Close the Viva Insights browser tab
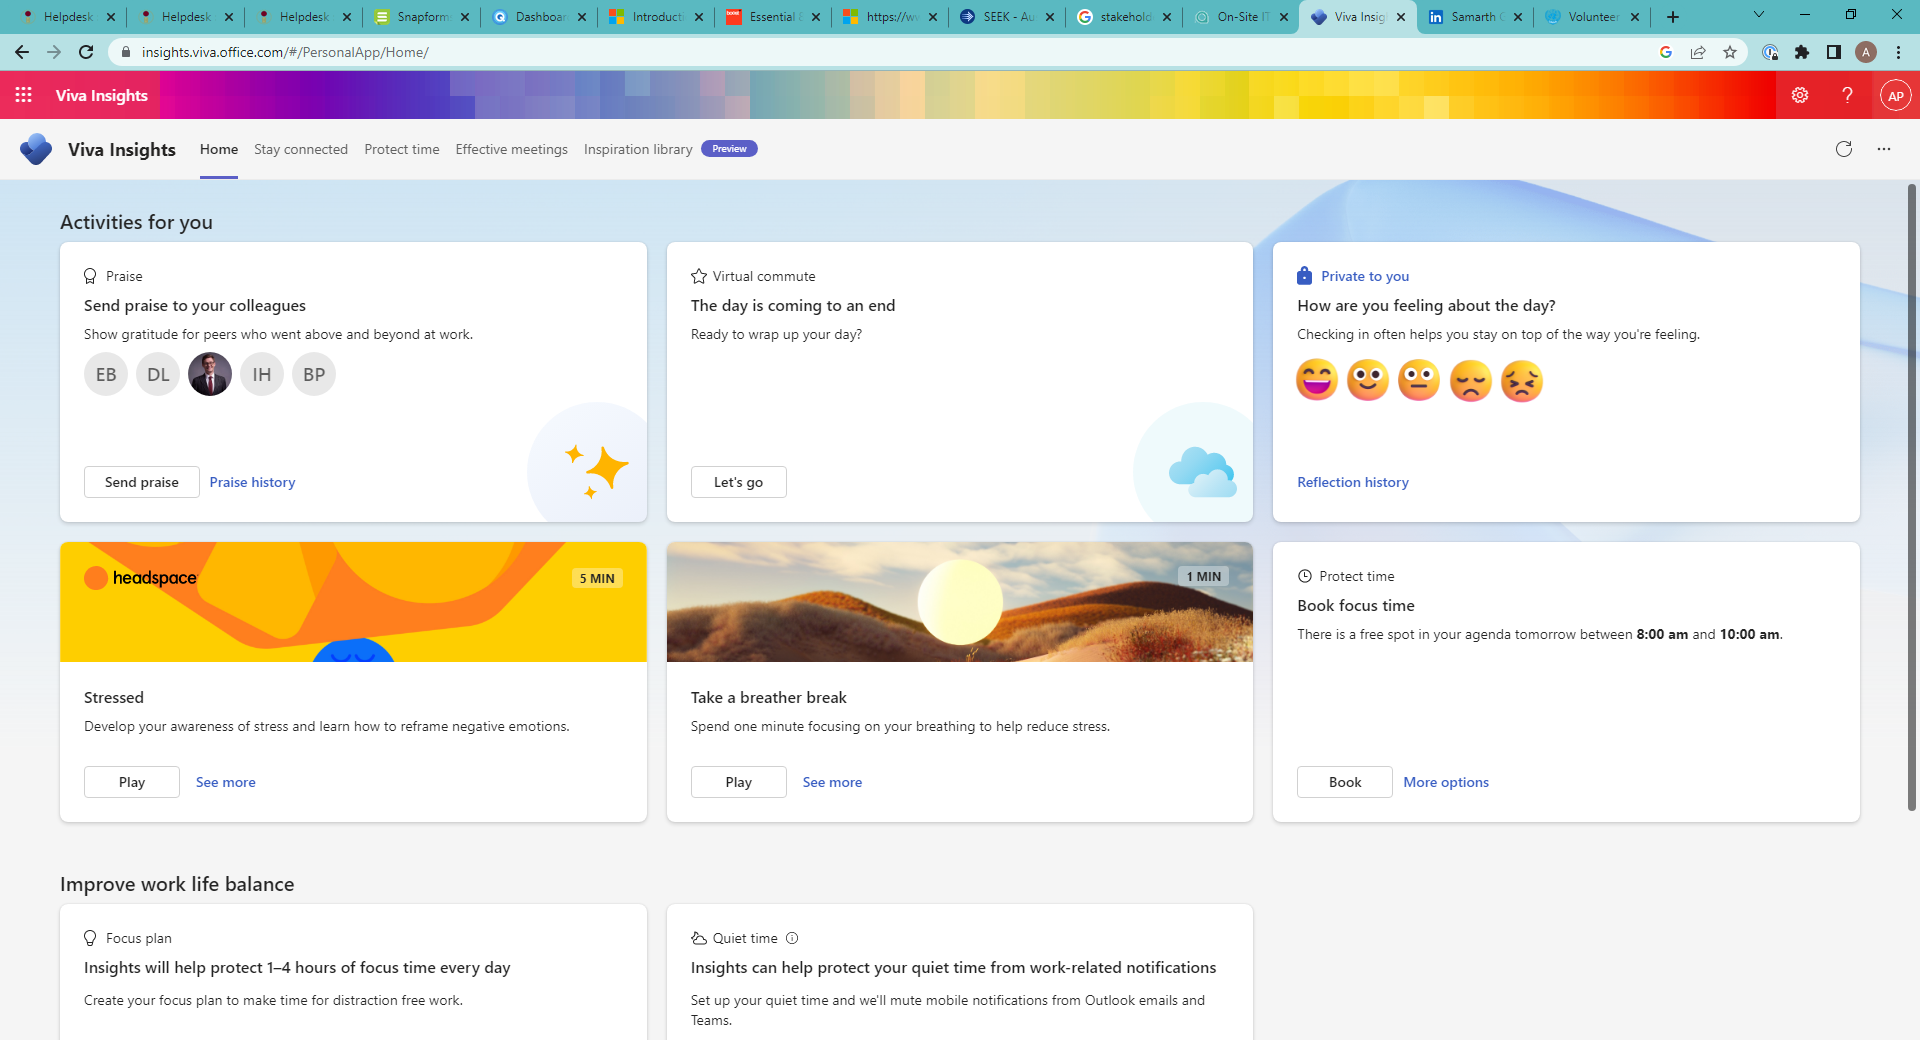 pos(1401,17)
